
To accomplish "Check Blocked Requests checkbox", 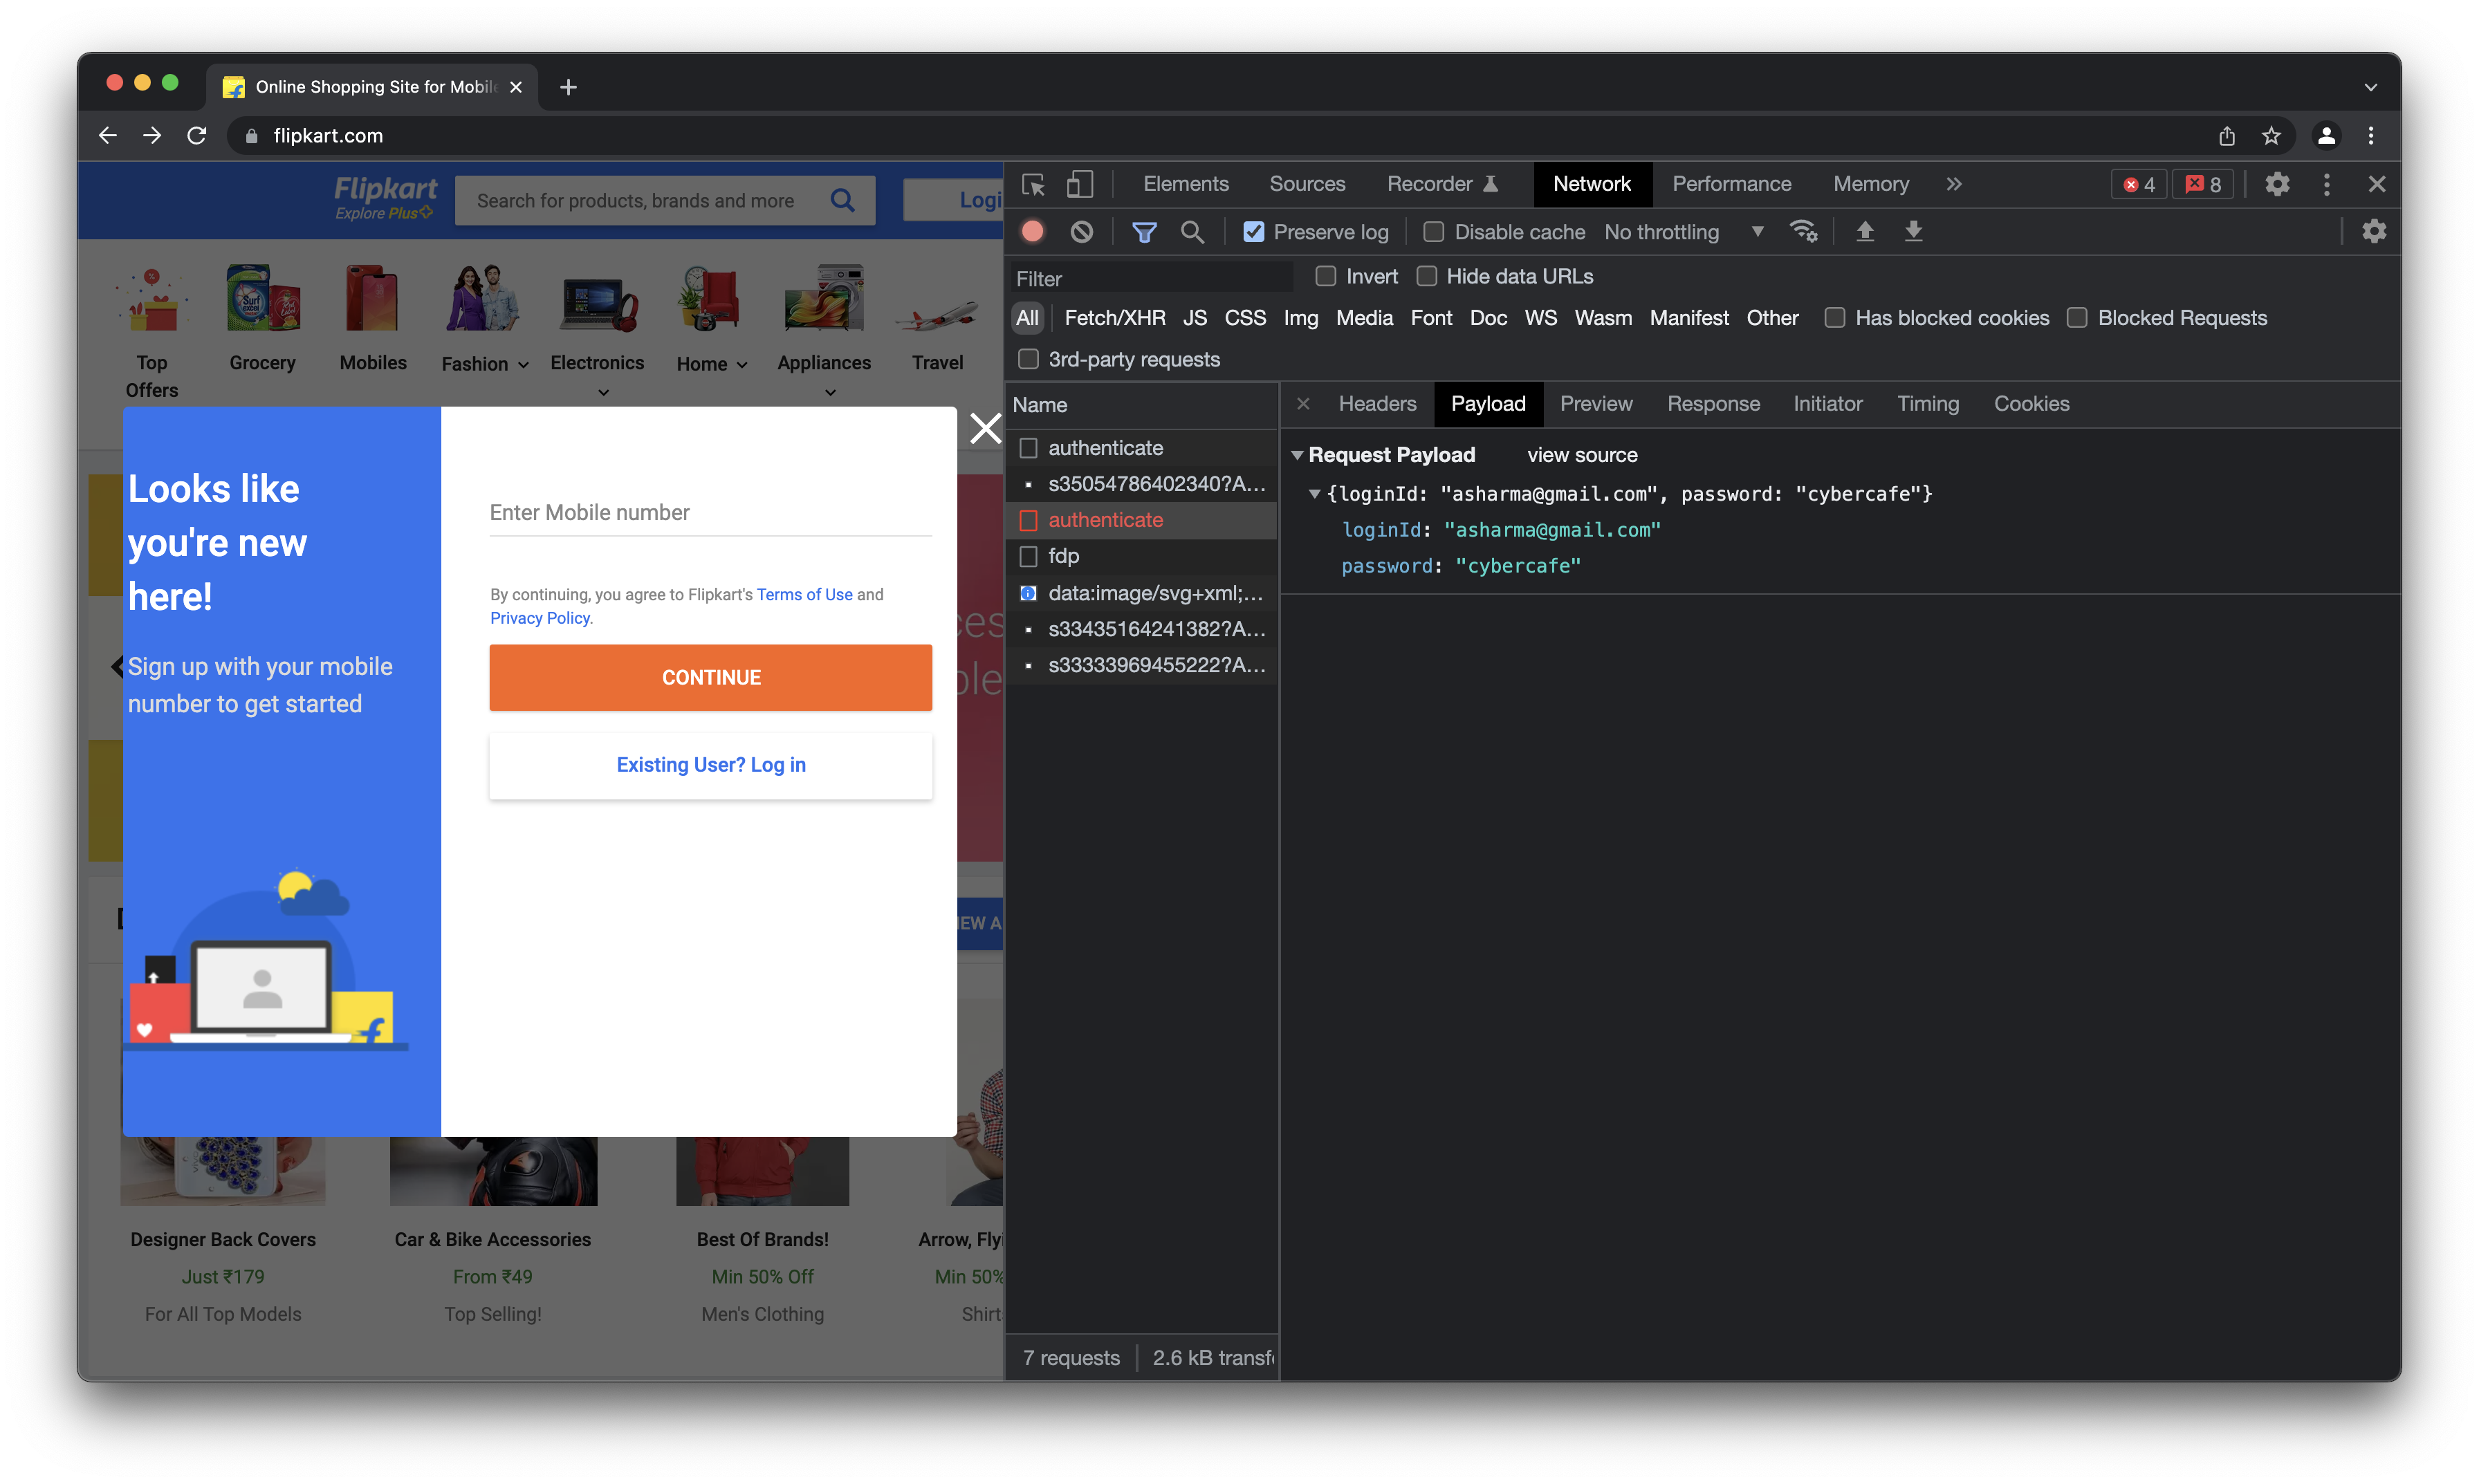I will pos(2077,318).
